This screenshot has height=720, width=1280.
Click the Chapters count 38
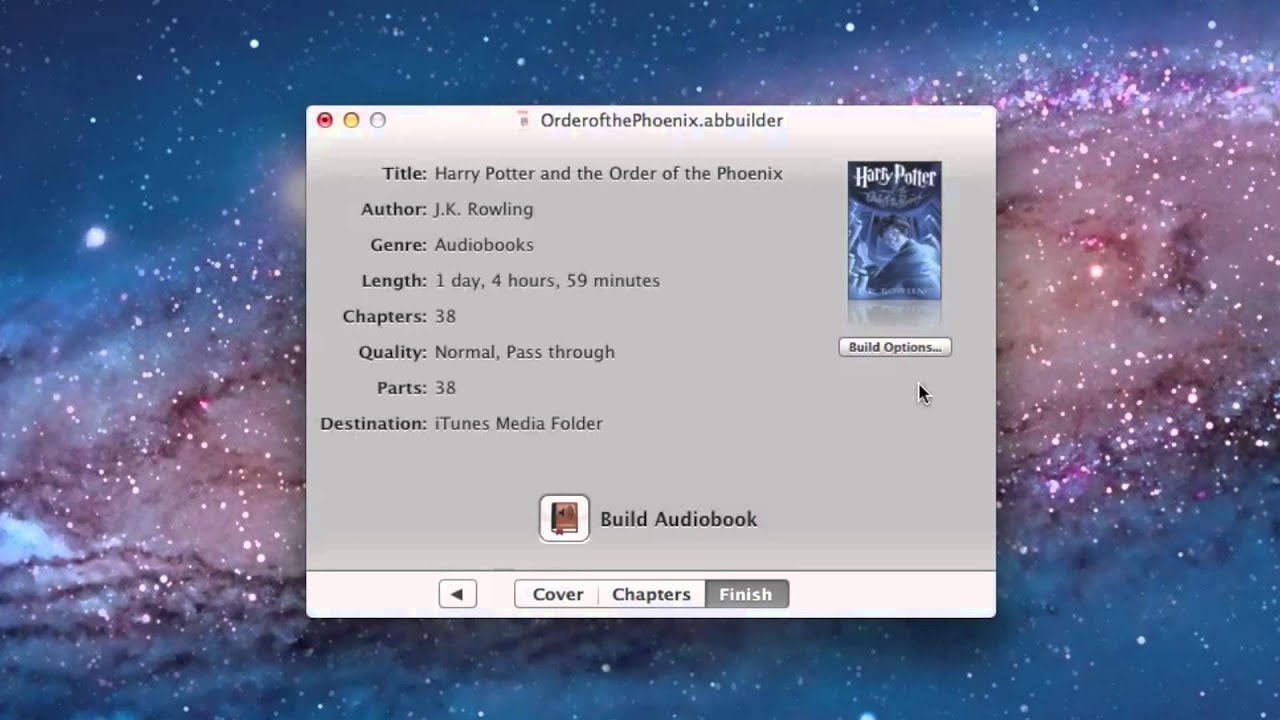pos(445,316)
